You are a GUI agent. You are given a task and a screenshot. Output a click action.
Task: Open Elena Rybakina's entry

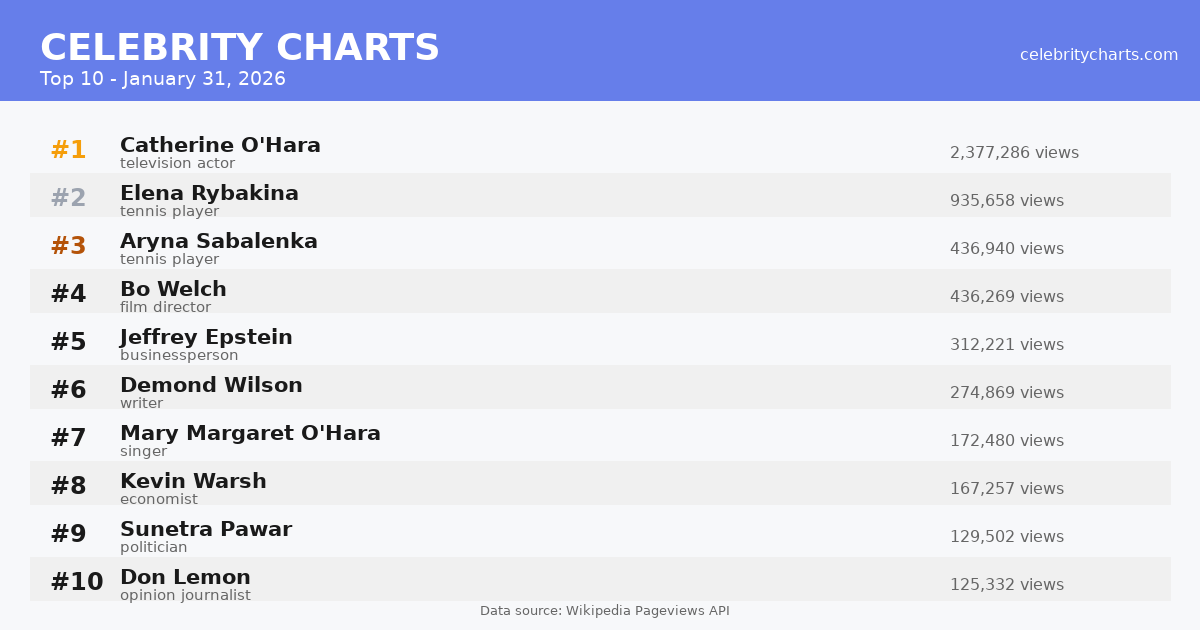(x=209, y=194)
